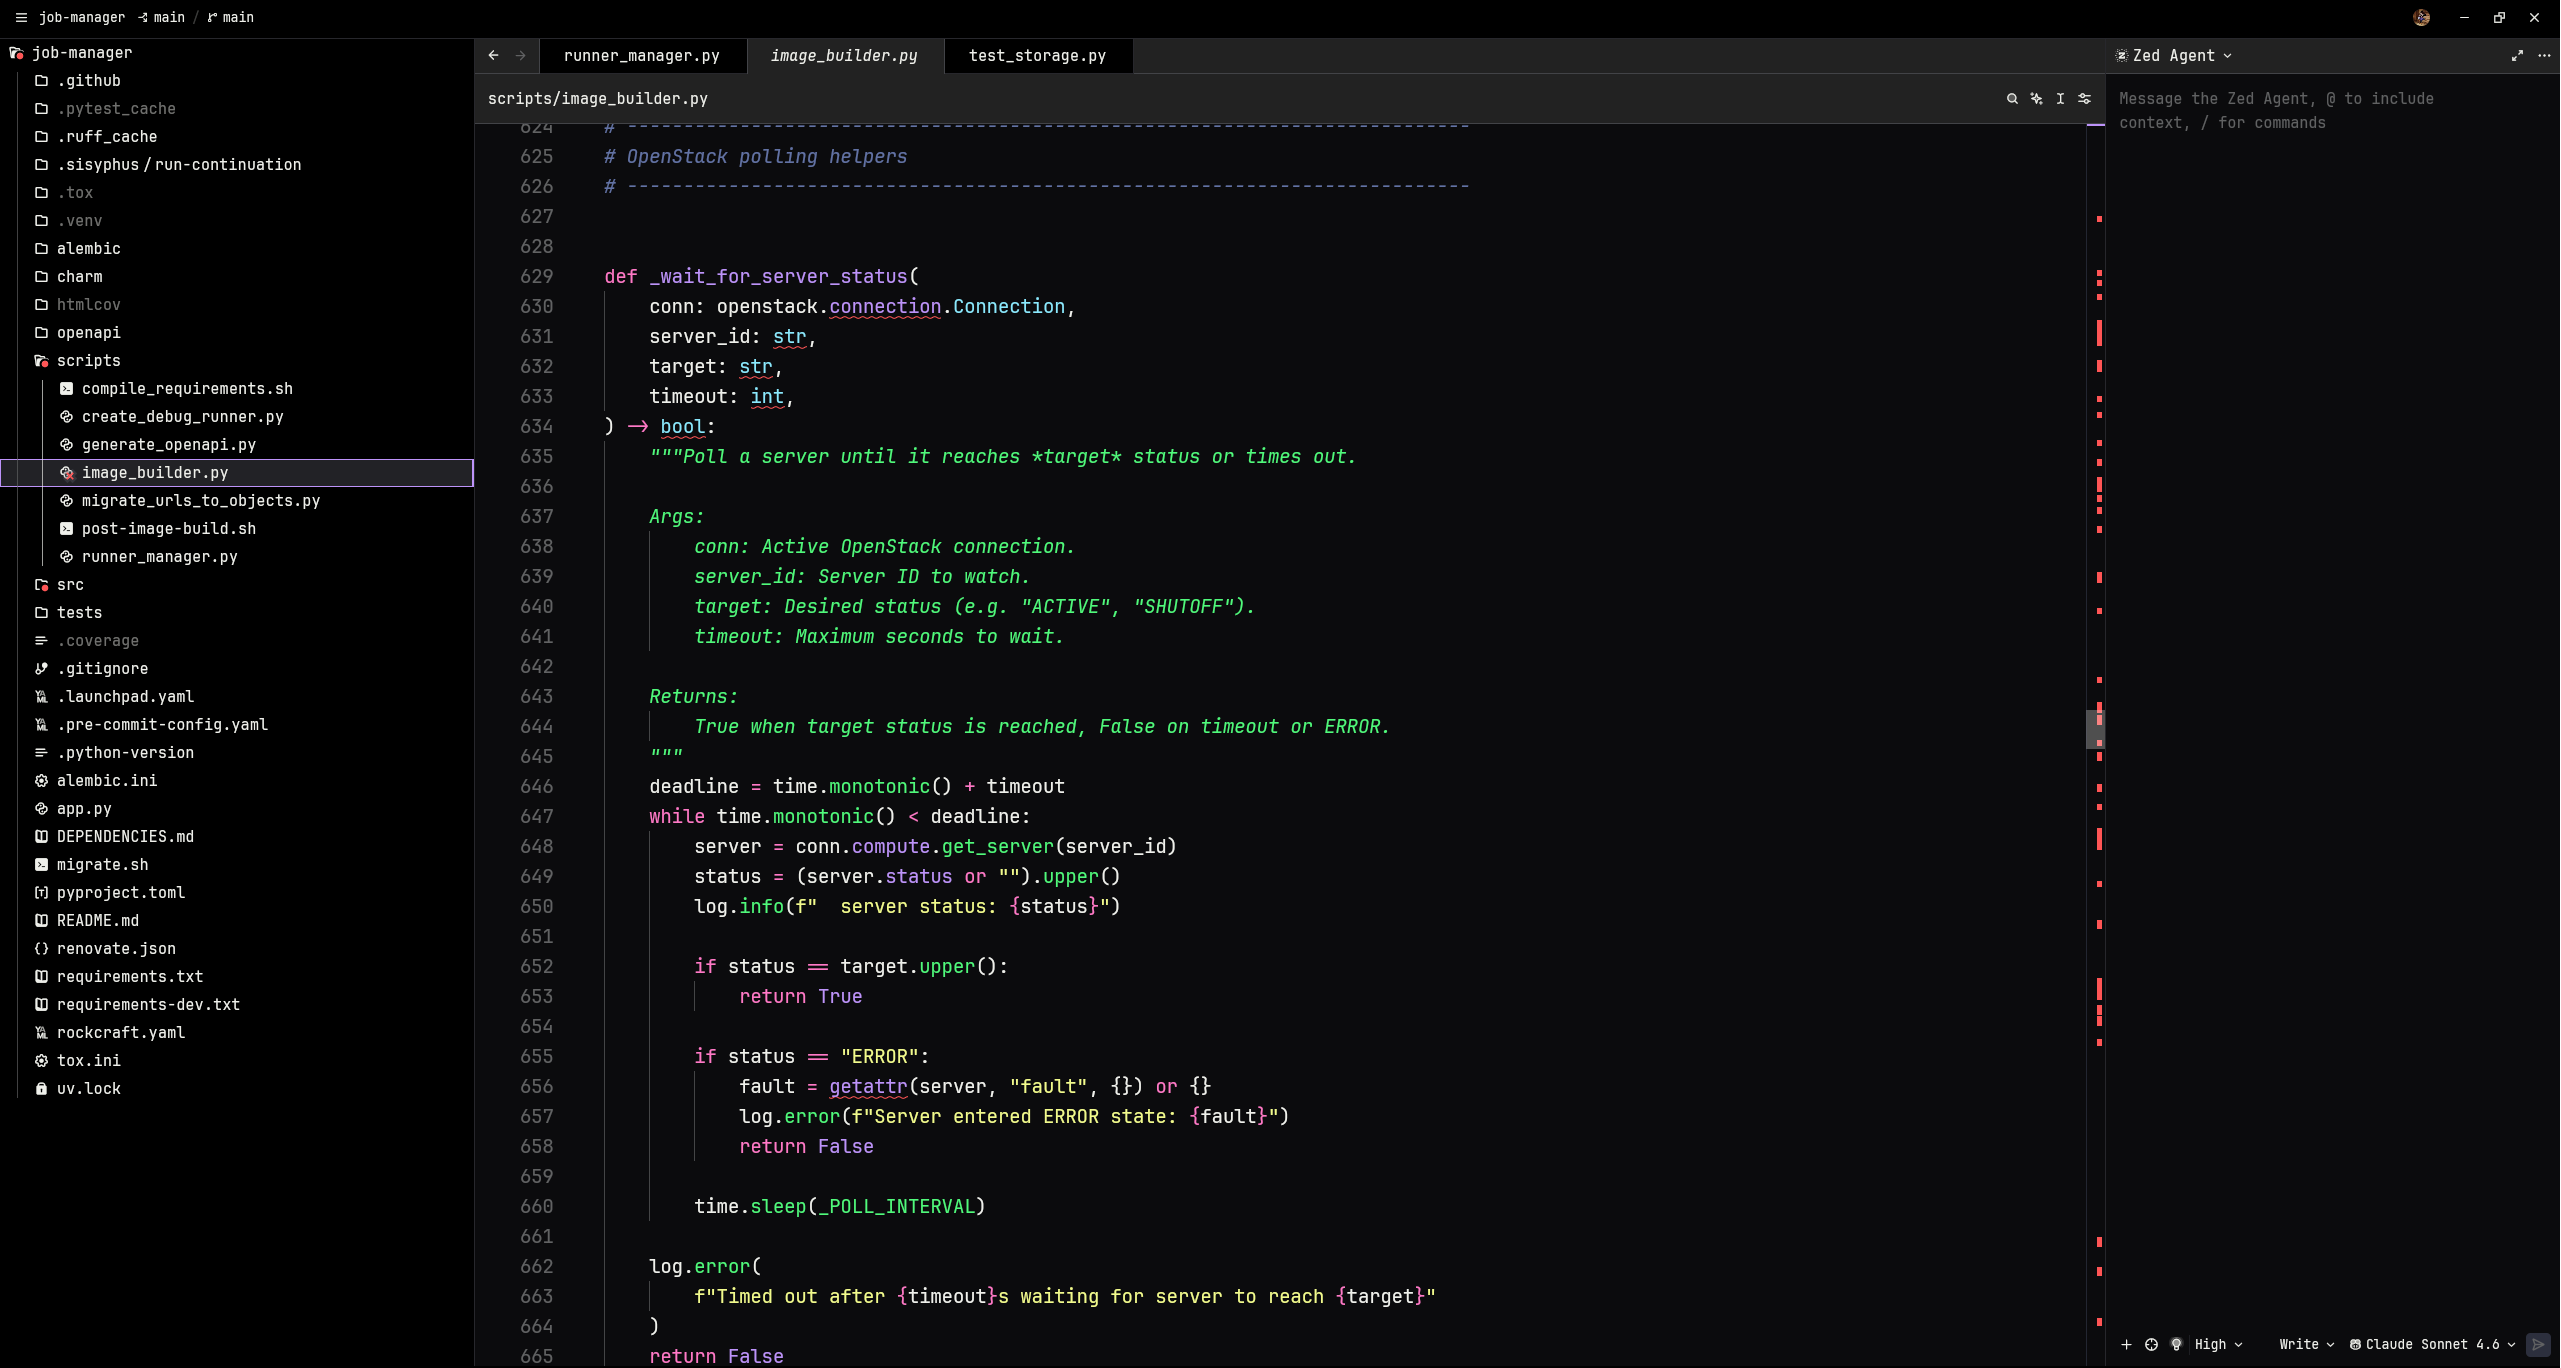Open the Write profile dropdown

point(2306,1344)
